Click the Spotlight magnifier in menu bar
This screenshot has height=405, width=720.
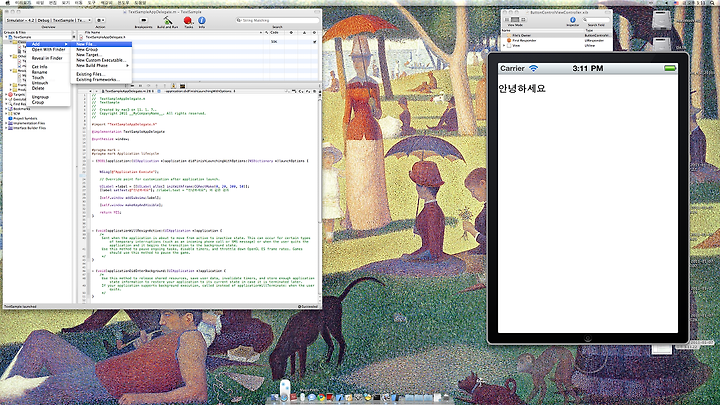[x=714, y=3]
